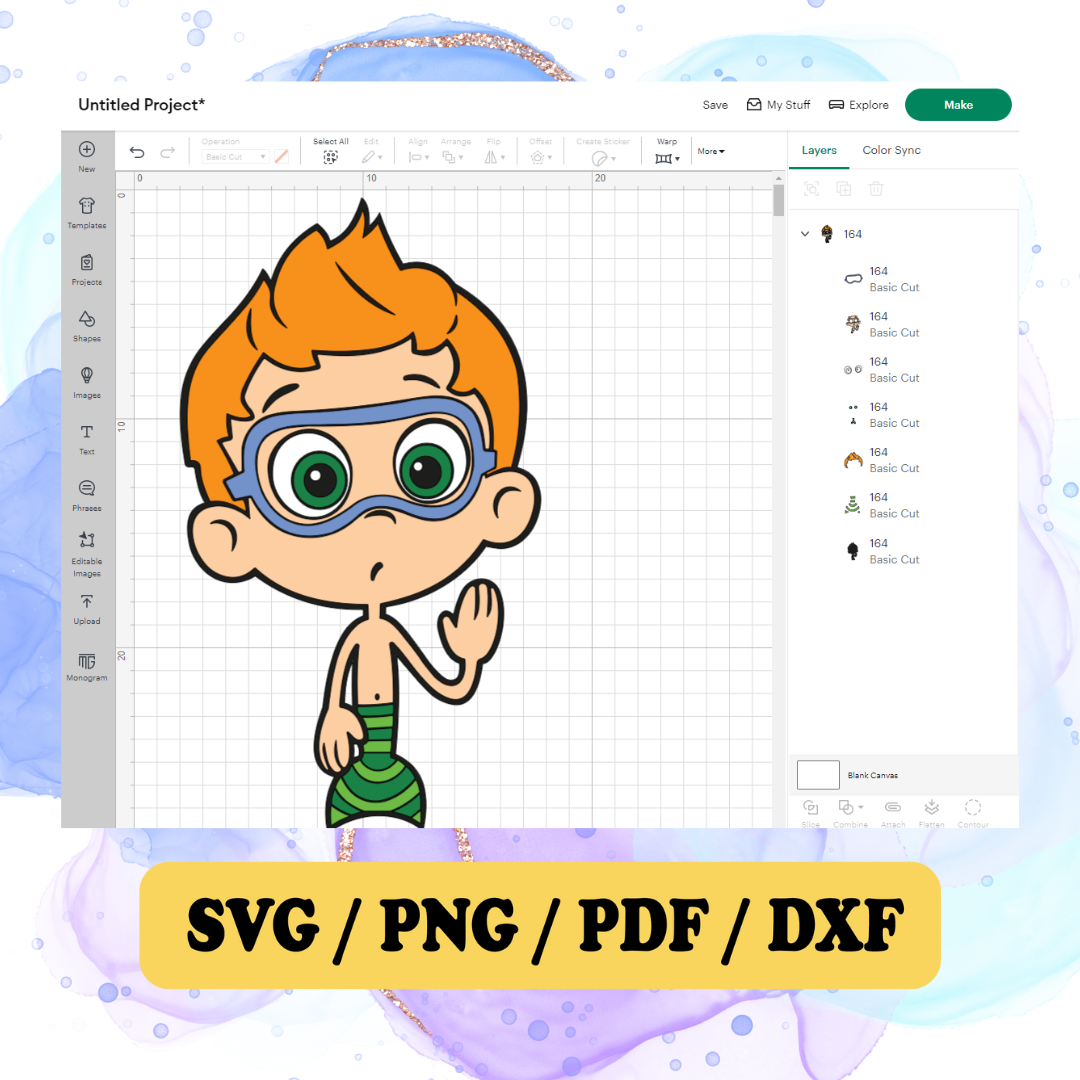This screenshot has width=1080, height=1080.
Task: Click the Untitled Project title
Action: (141, 105)
